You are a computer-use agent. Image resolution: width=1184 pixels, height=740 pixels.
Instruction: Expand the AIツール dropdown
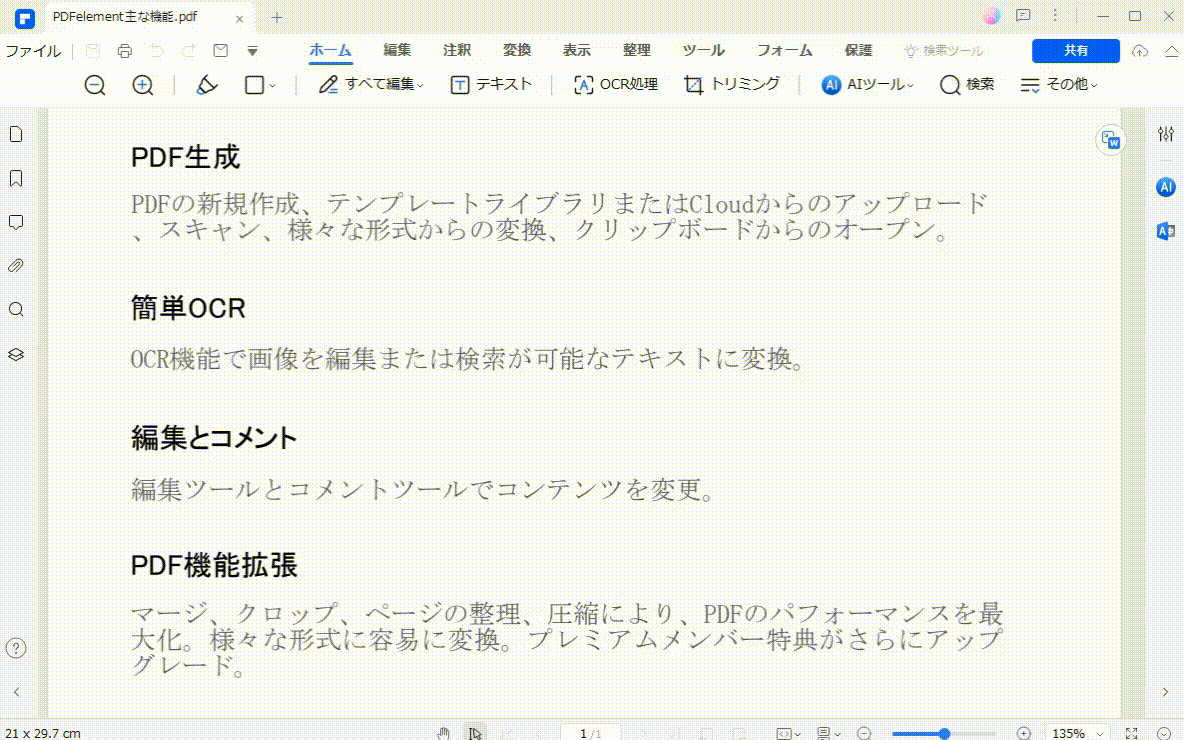click(x=868, y=85)
